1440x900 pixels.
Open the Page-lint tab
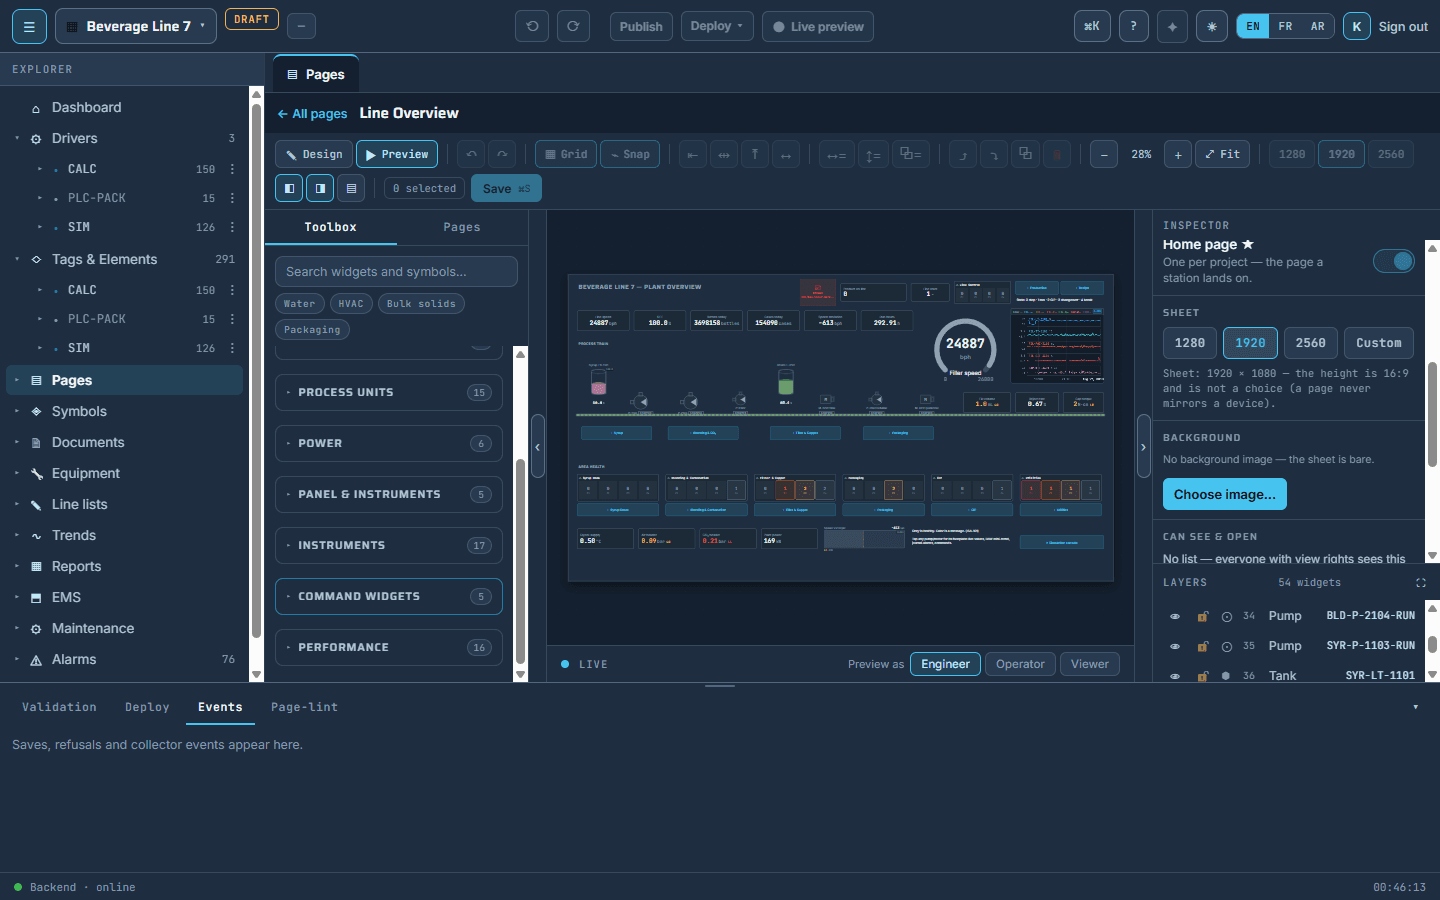coord(304,707)
